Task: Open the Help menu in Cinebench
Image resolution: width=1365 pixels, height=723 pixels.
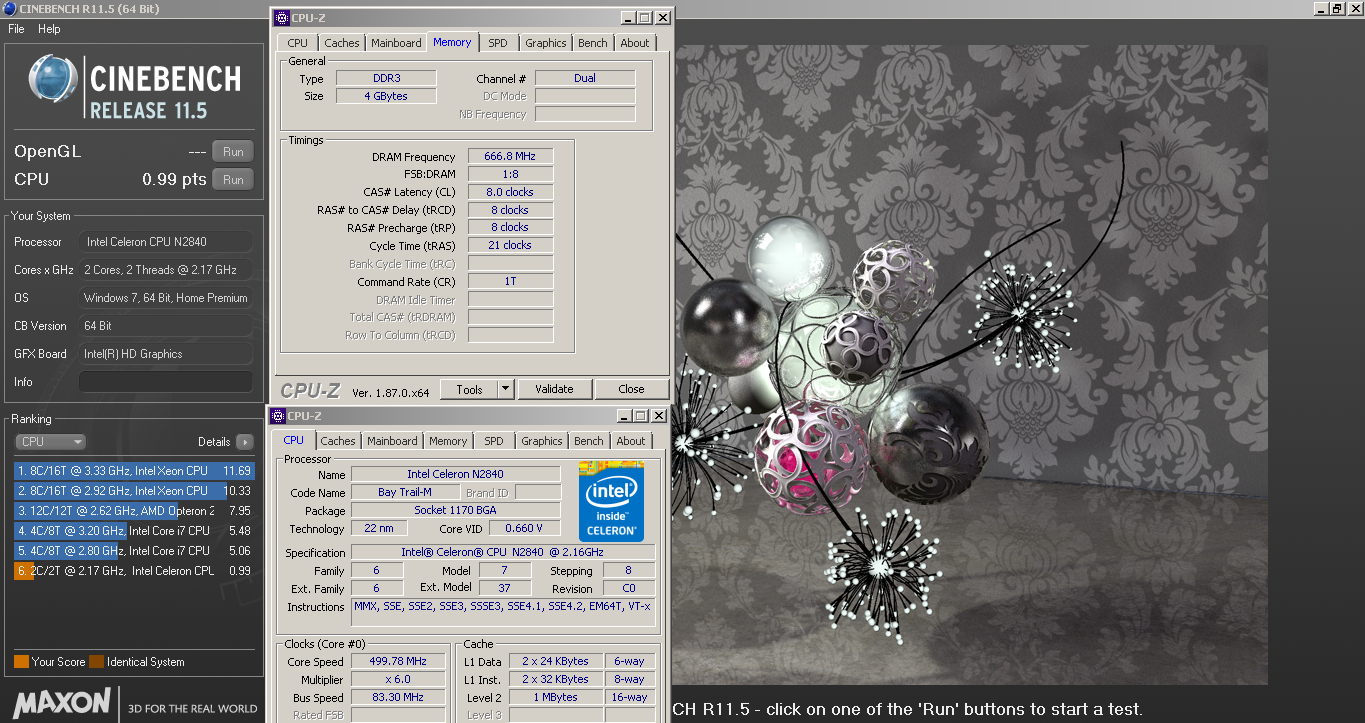Action: pos(49,29)
